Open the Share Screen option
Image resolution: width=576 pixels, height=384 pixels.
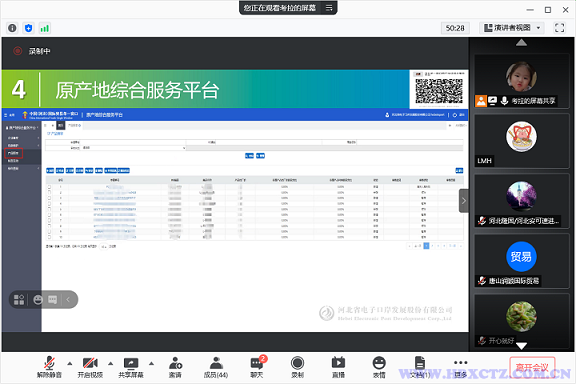coord(131,367)
